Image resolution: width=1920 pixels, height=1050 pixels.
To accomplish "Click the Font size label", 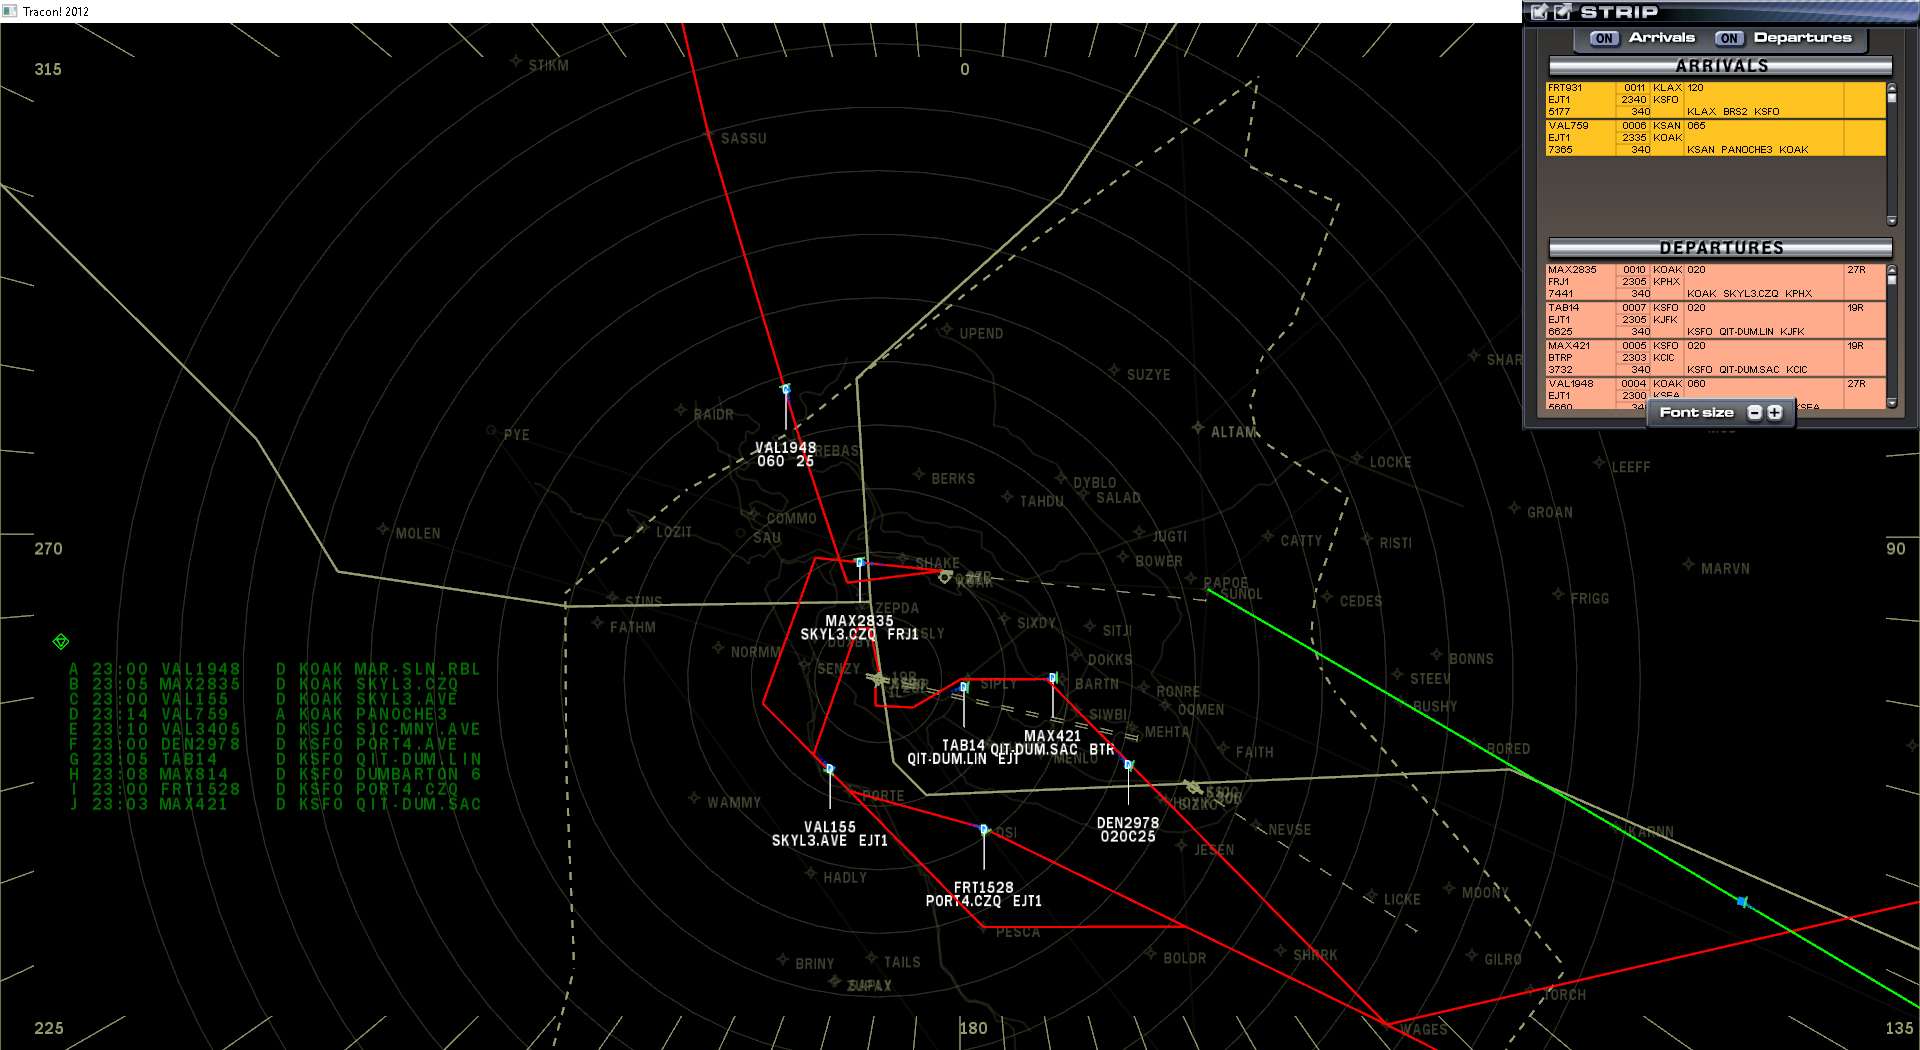I will [x=1697, y=412].
